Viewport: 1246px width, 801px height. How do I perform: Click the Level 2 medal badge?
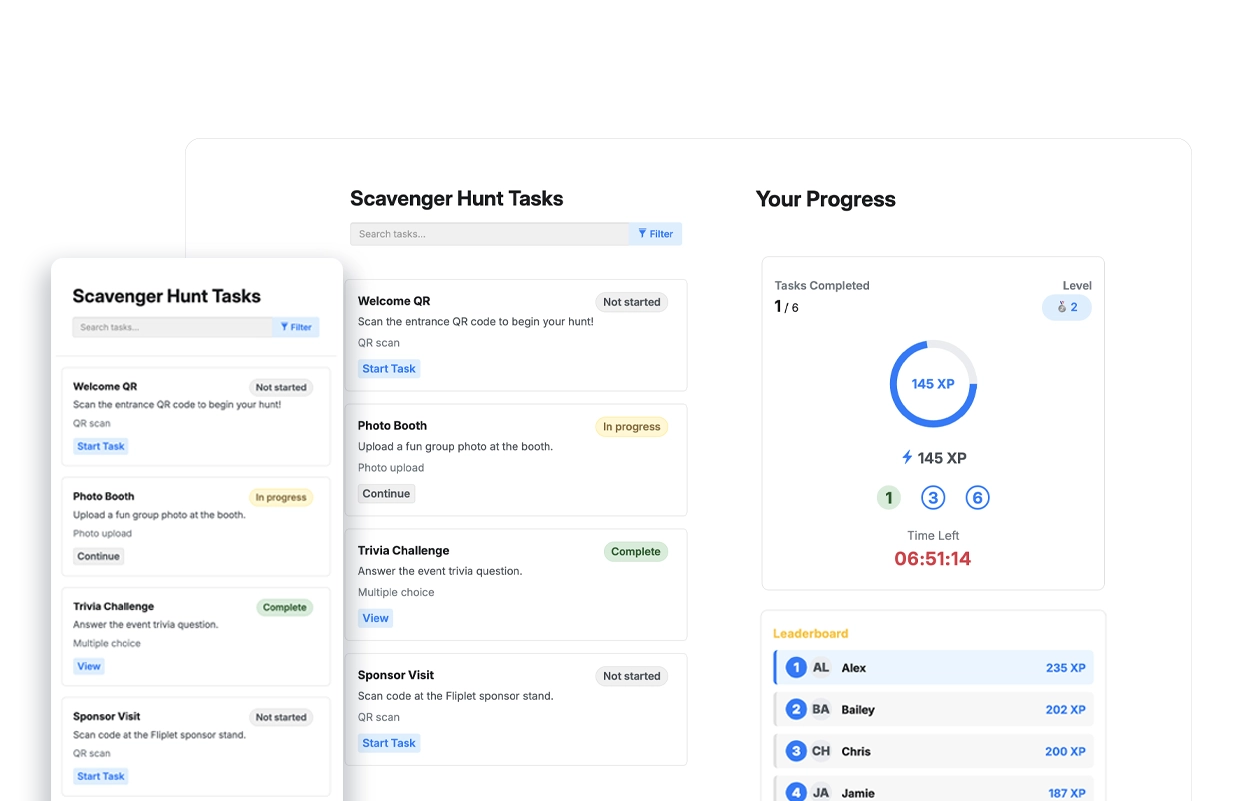point(1067,307)
